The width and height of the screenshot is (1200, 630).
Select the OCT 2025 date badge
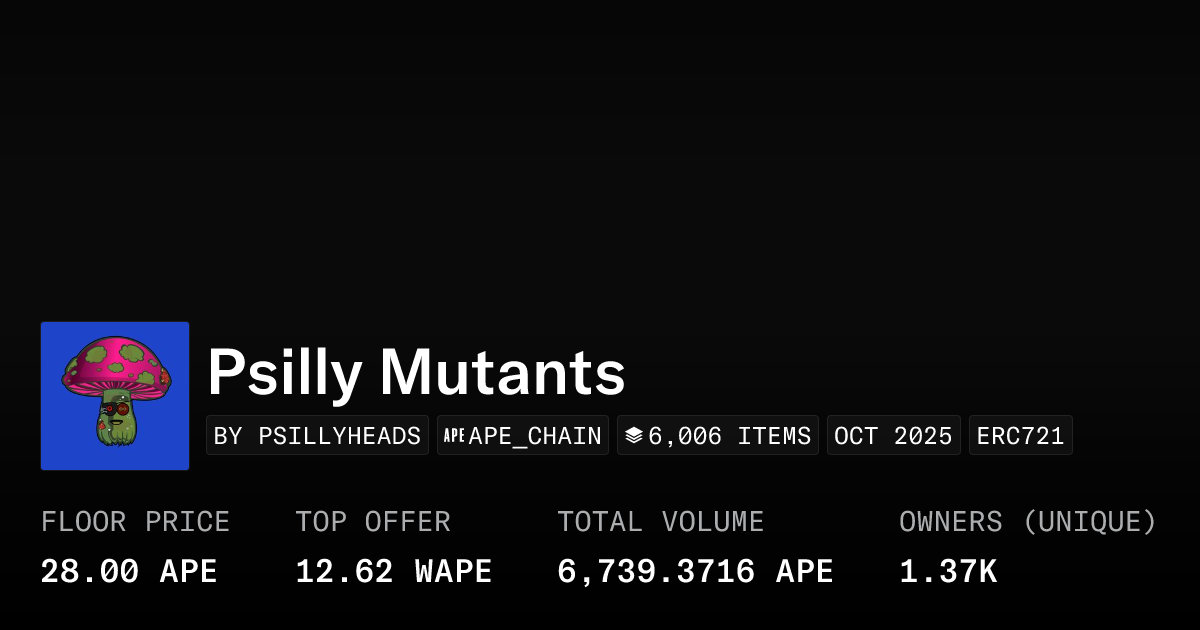tap(893, 436)
